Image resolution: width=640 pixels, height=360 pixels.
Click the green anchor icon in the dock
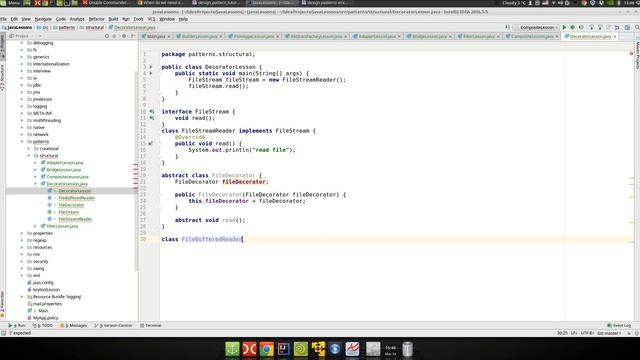coord(232,349)
